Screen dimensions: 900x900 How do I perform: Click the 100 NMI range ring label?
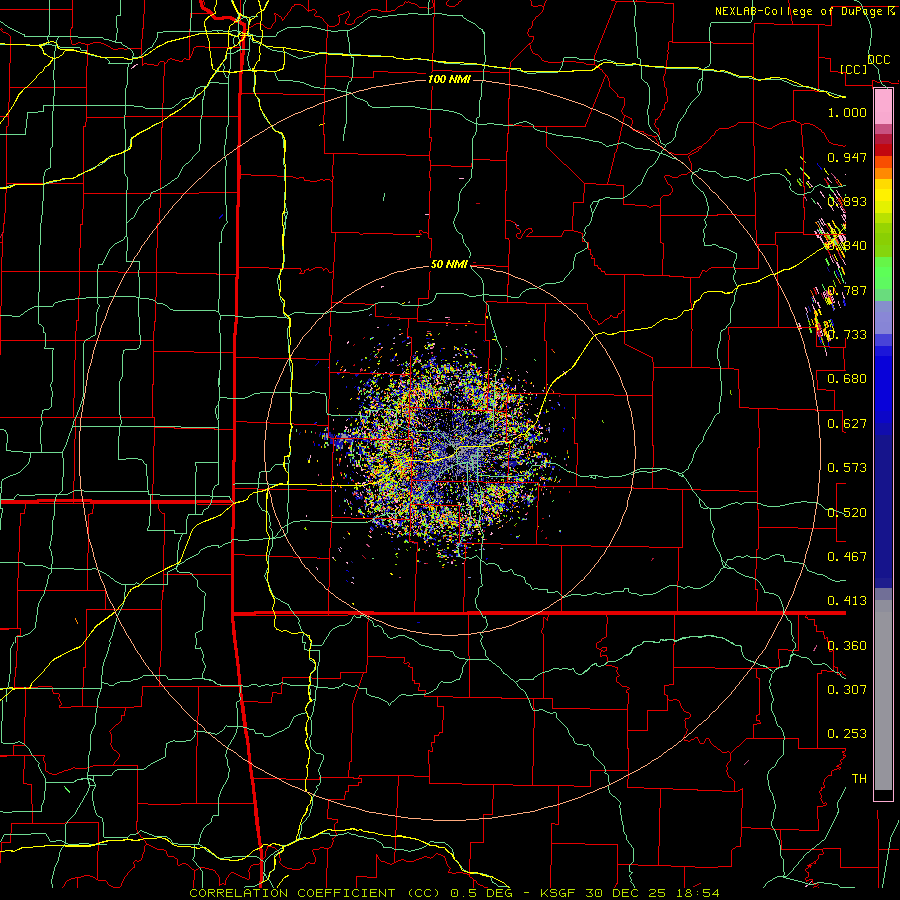[449, 79]
